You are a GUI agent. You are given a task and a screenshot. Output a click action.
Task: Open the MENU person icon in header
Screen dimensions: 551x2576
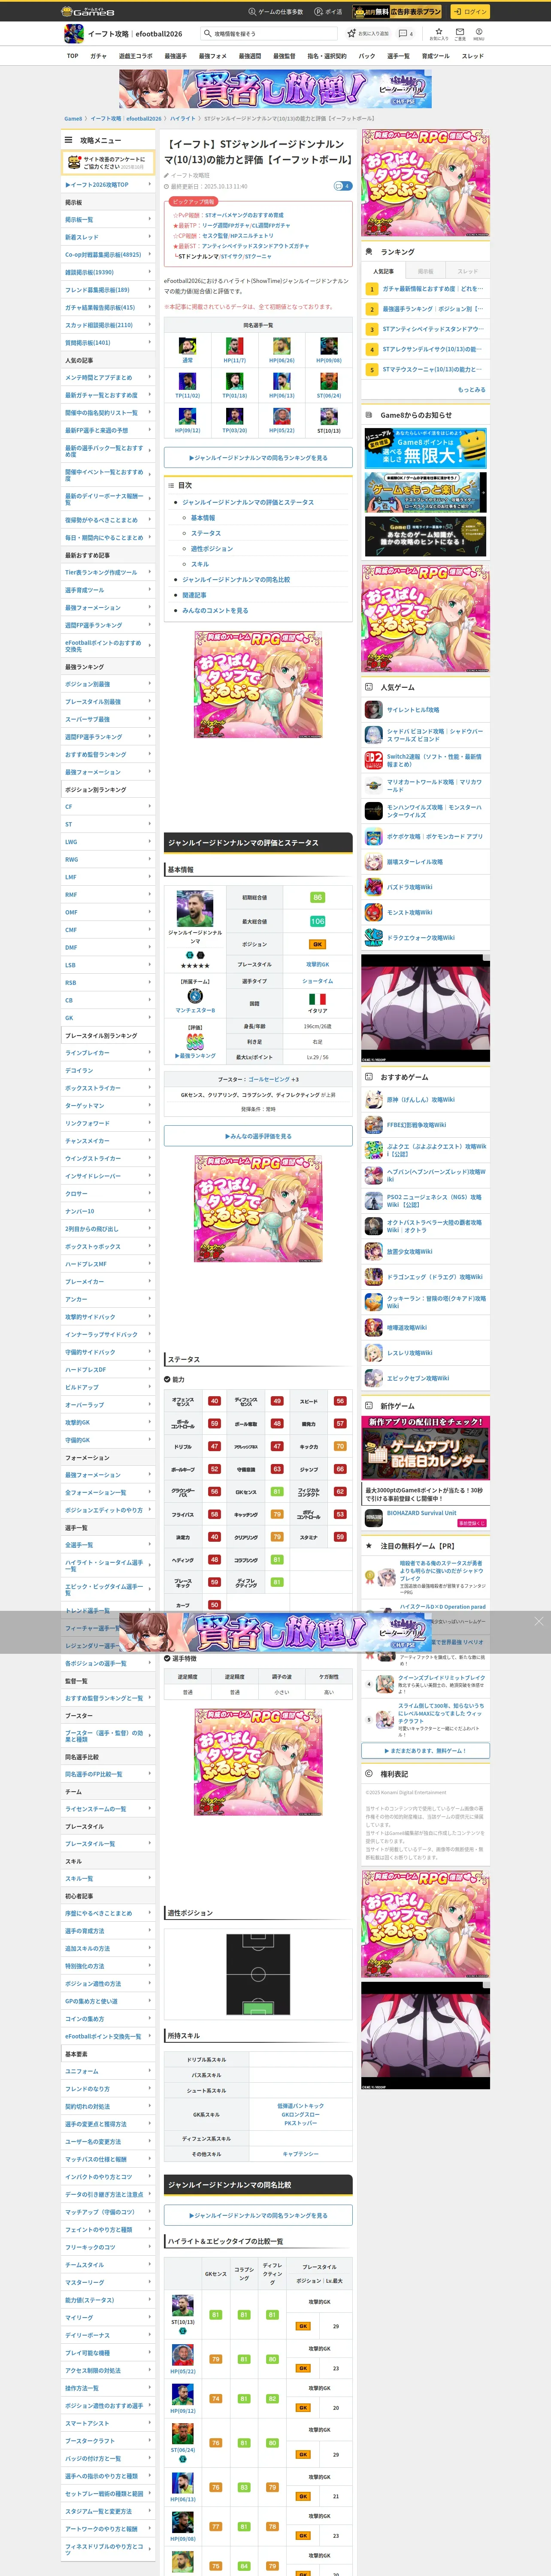click(479, 34)
